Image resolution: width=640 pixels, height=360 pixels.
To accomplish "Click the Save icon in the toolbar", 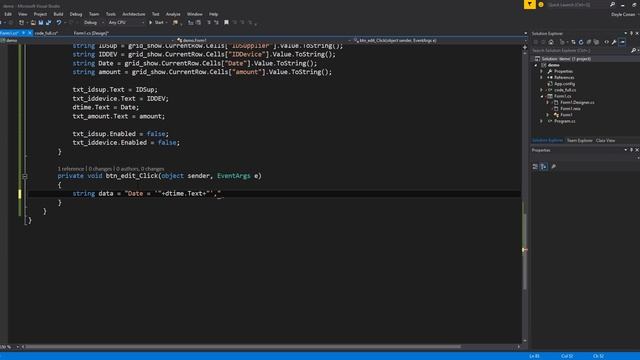I will 41,22.
